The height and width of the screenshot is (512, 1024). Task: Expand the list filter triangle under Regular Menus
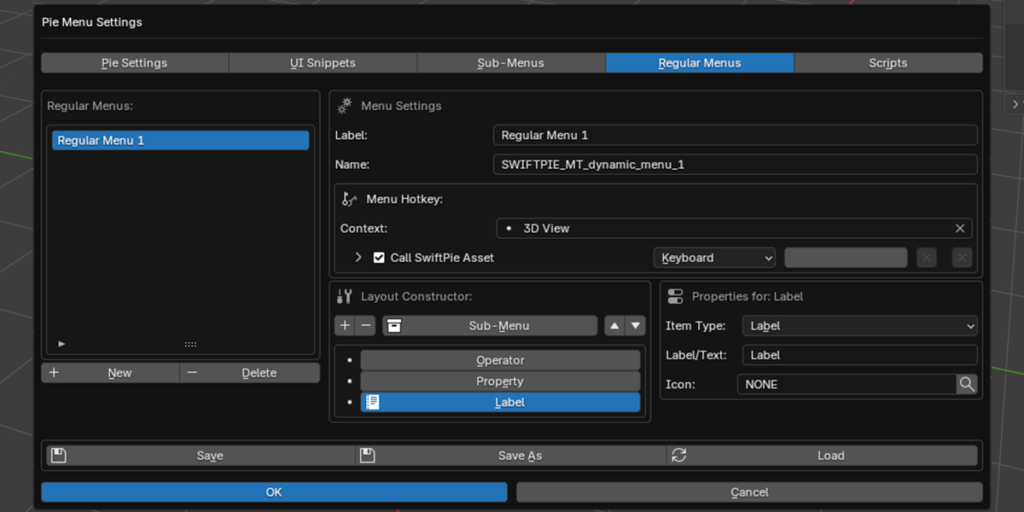click(62, 344)
